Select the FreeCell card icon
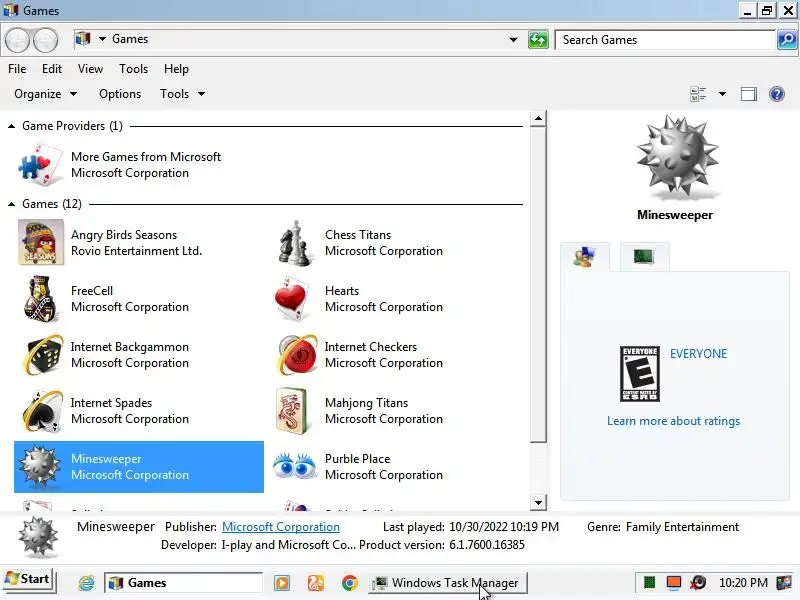Screen dimensions: 800x600 coord(41,298)
